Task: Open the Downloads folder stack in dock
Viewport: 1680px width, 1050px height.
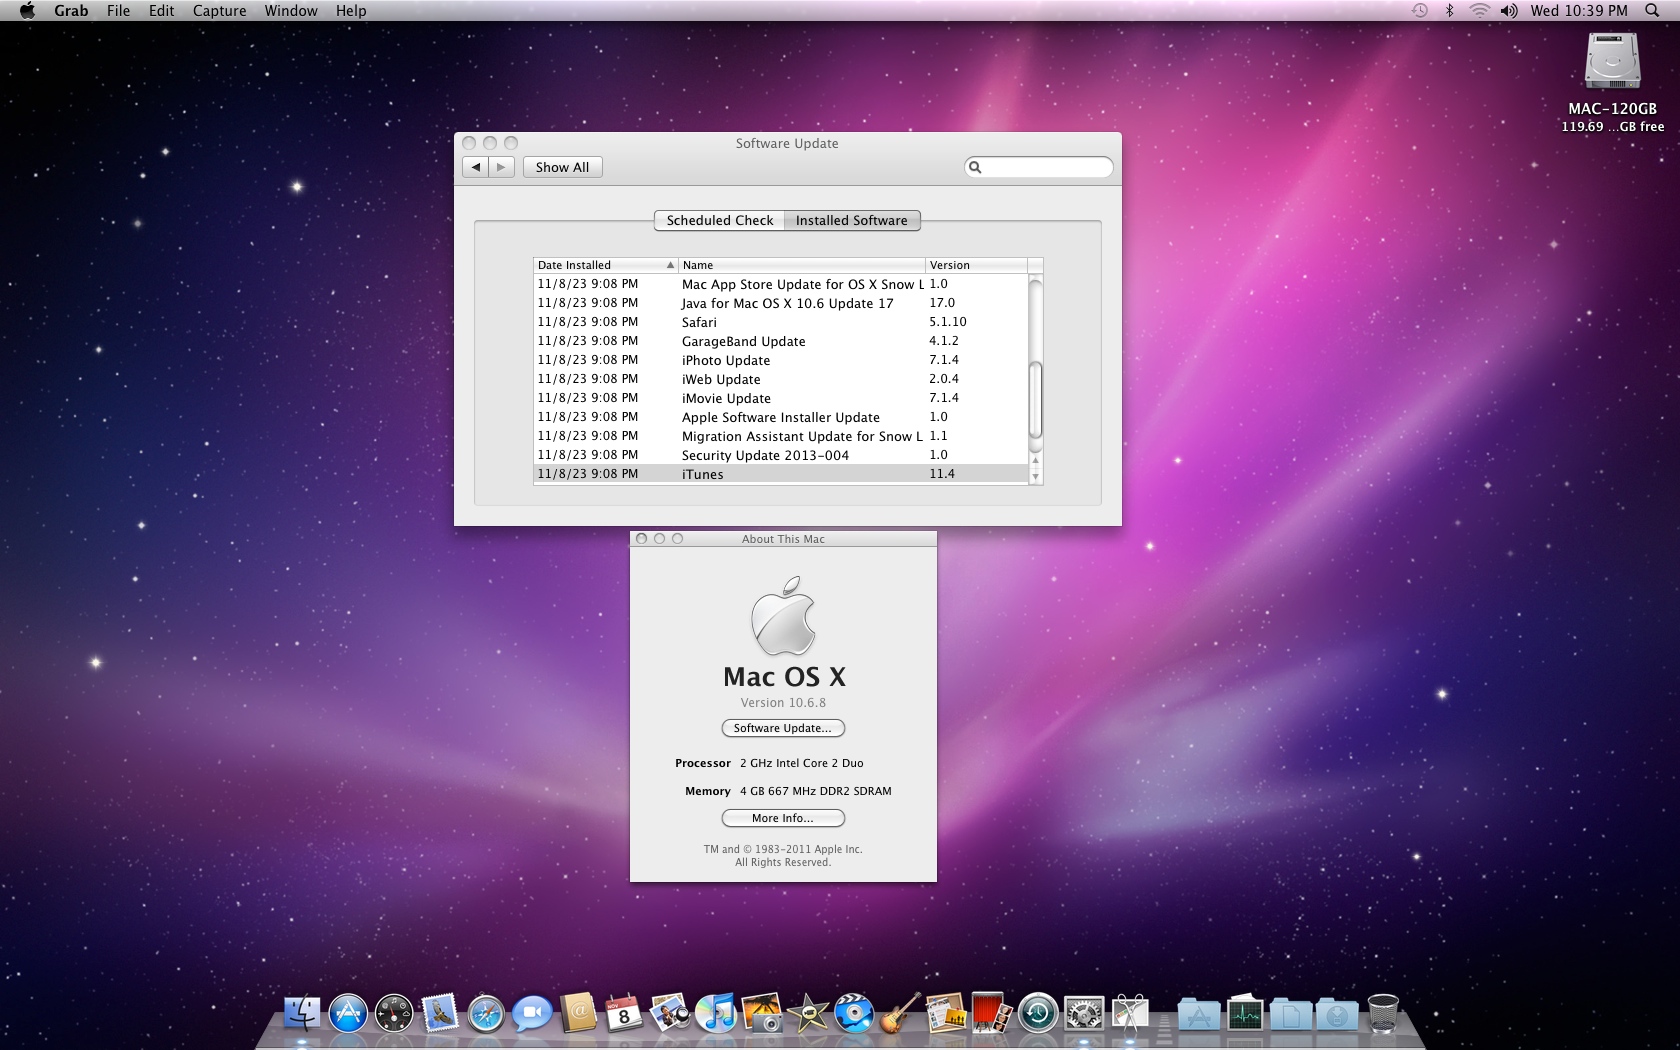Action: (1337, 1014)
